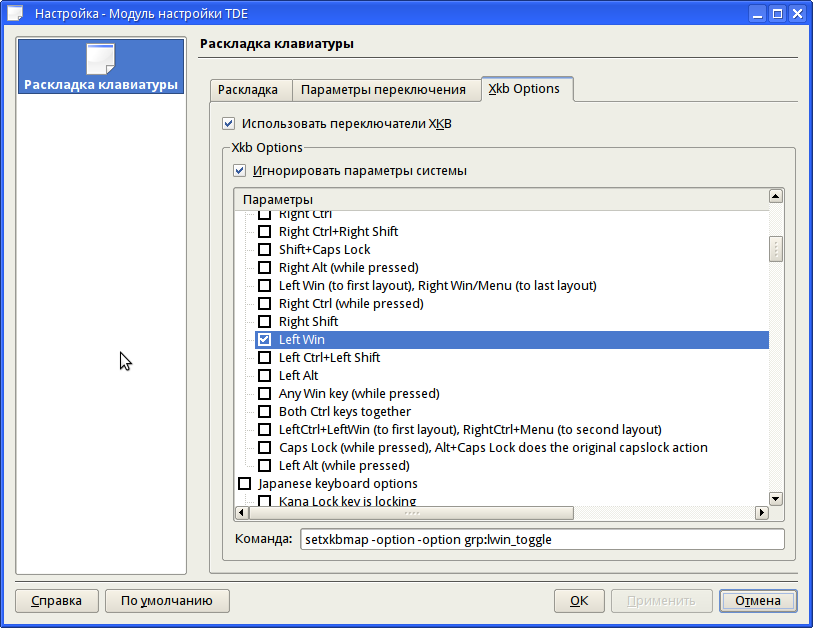Check the Both Ctrl keys together option
The image size is (813, 628).
pos(264,412)
